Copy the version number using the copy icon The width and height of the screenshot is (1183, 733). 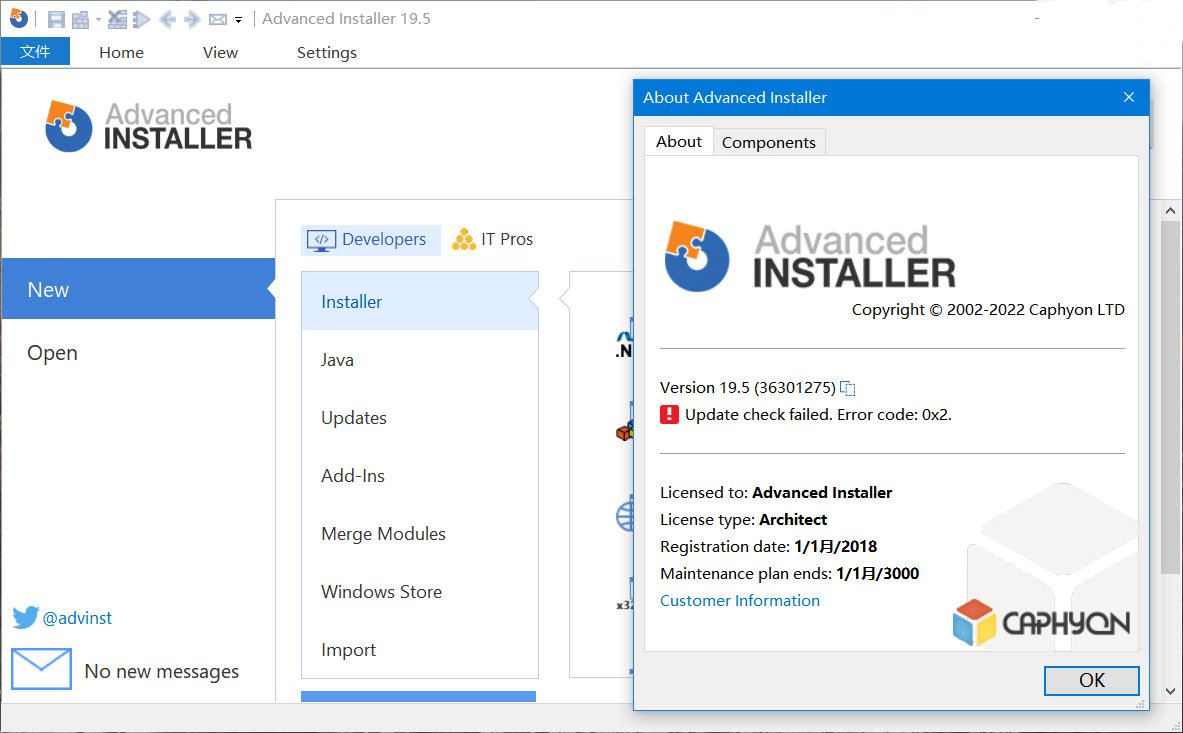(x=847, y=388)
